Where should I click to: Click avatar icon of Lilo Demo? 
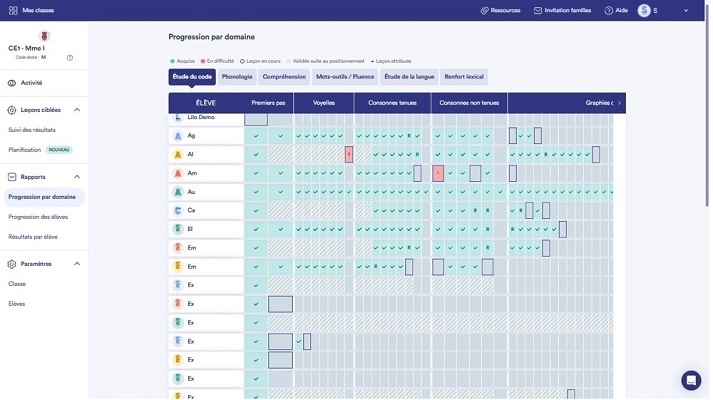click(x=178, y=118)
